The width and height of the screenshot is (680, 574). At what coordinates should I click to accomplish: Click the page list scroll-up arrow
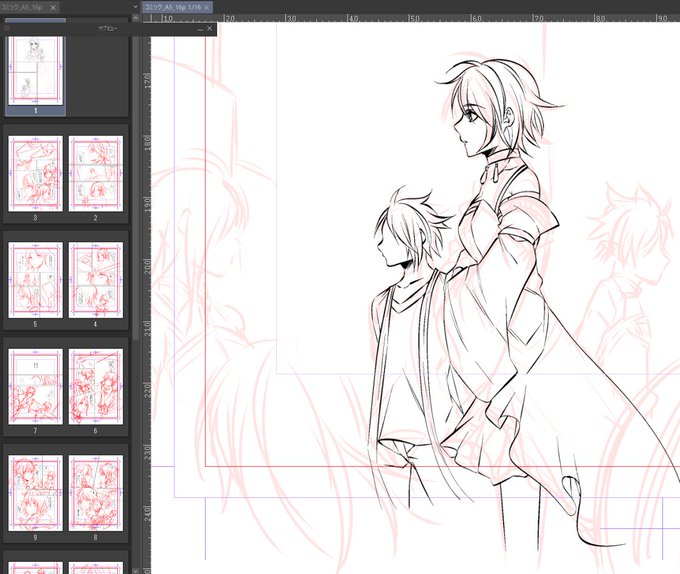(136, 18)
